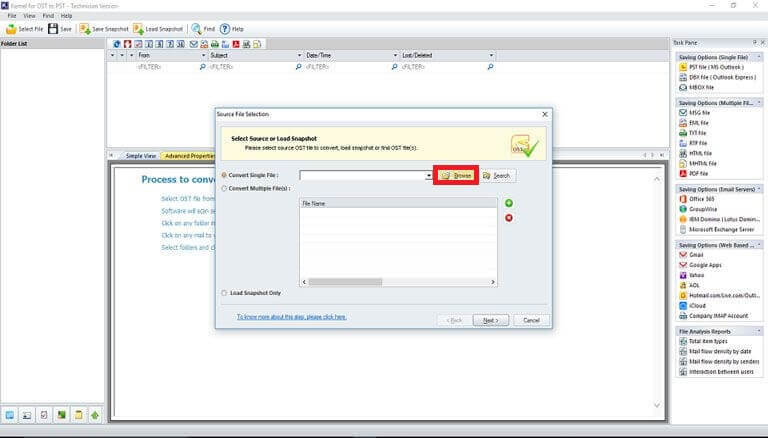Image resolution: width=768 pixels, height=438 pixels.
Task: Open the View menu
Action: tap(29, 16)
